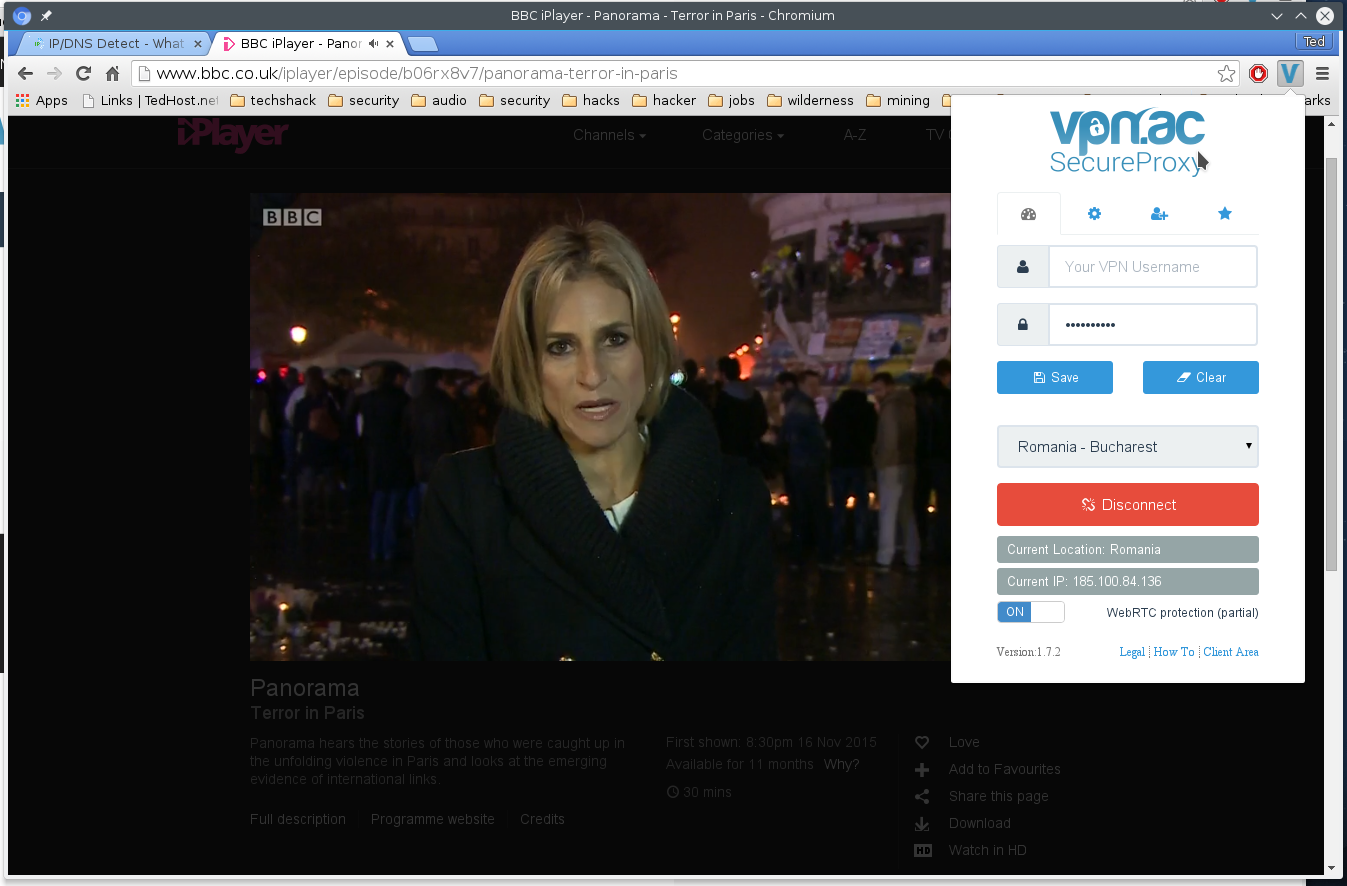Click the Share this page icon
This screenshot has height=886, width=1347.
click(922, 797)
